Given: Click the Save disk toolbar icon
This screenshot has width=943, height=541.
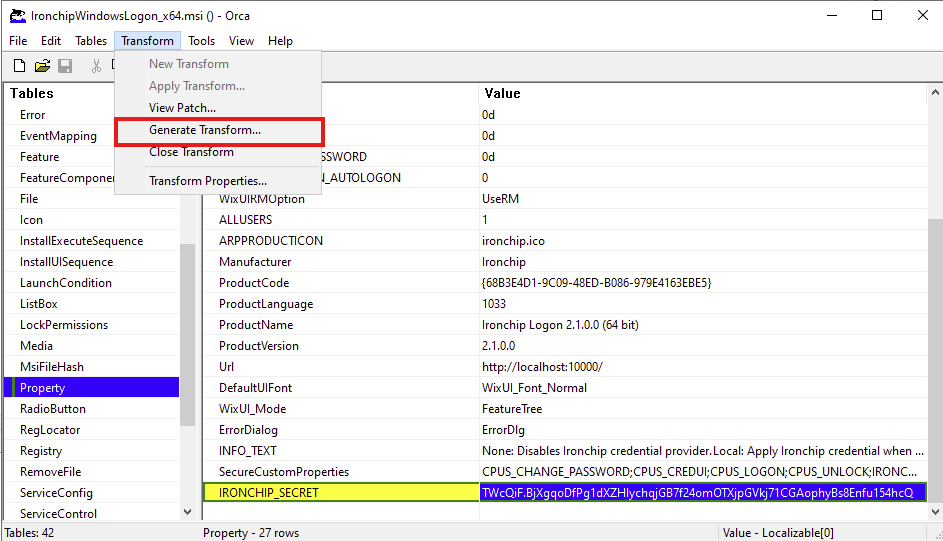Looking at the screenshot, I should click(x=65, y=66).
